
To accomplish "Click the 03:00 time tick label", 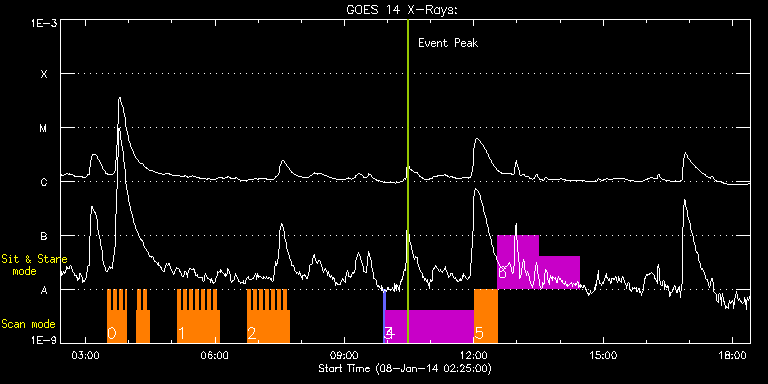I will (x=85, y=356).
